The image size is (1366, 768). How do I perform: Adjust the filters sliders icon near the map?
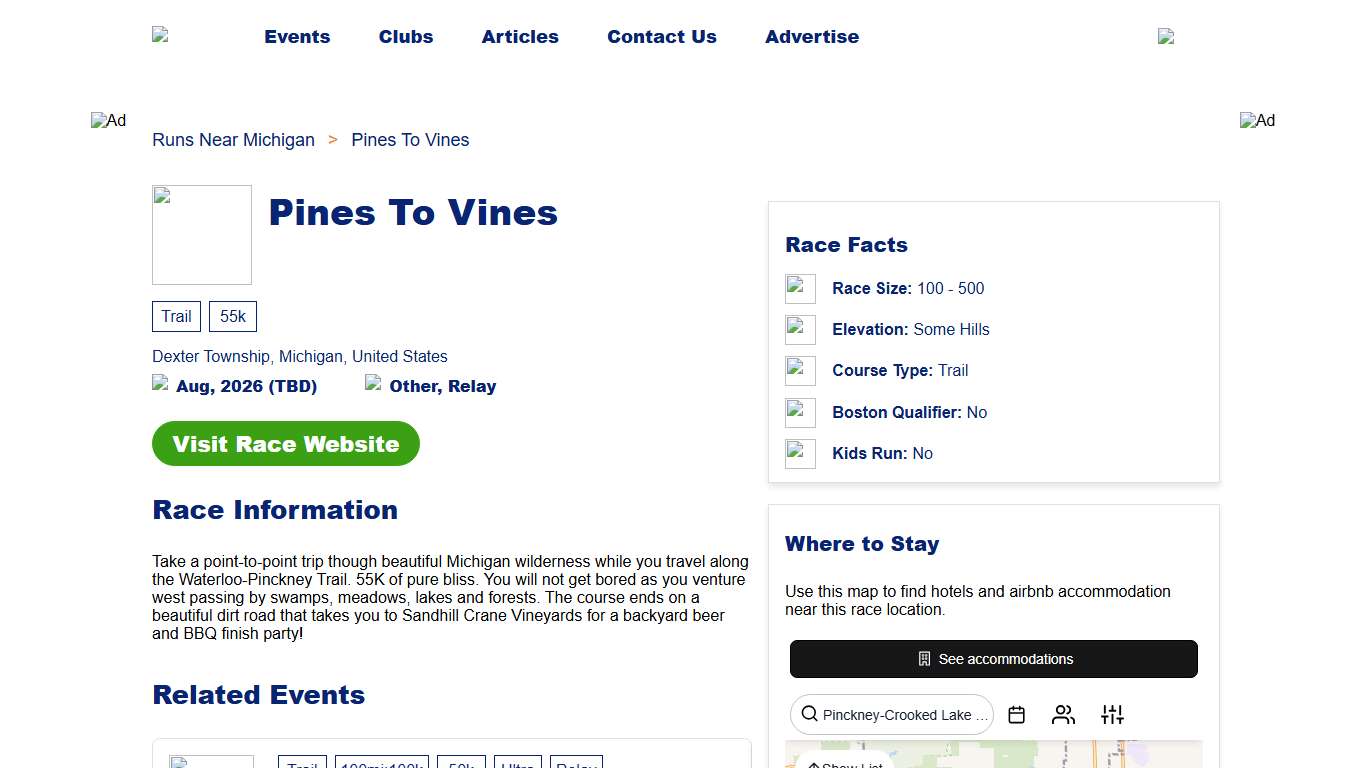[x=1112, y=714]
